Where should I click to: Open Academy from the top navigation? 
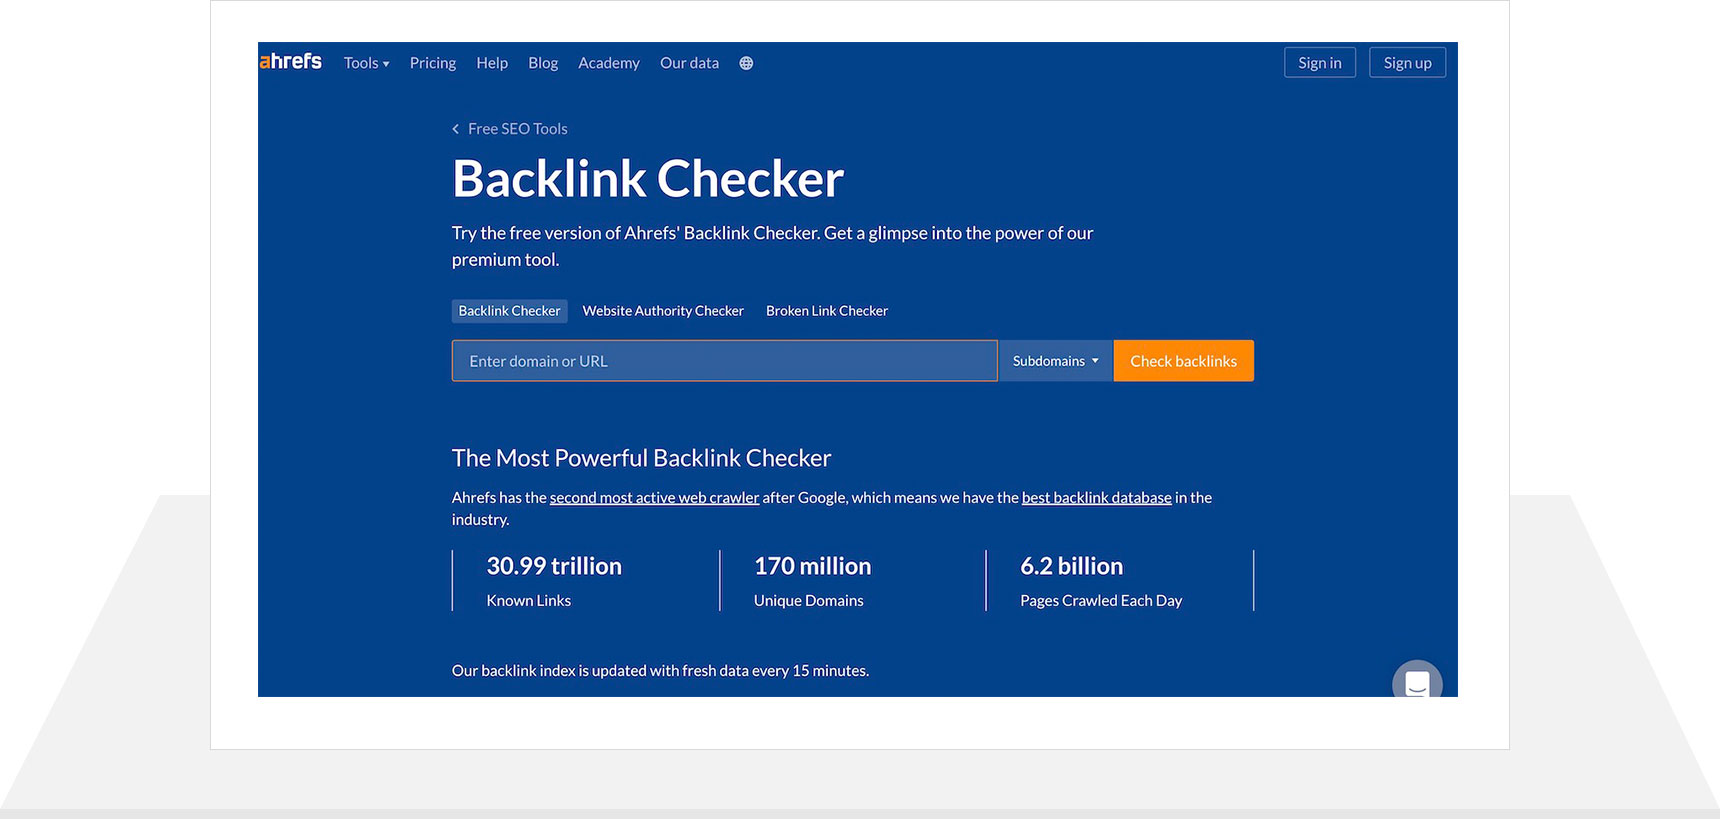(609, 63)
